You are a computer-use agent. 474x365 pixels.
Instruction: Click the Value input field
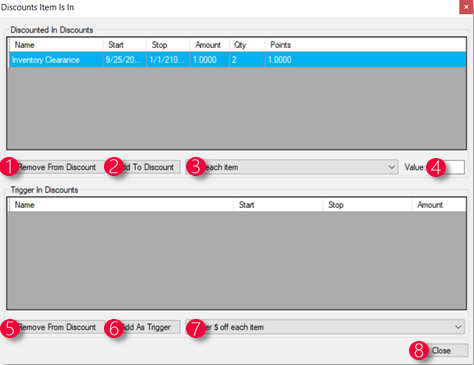pos(446,167)
